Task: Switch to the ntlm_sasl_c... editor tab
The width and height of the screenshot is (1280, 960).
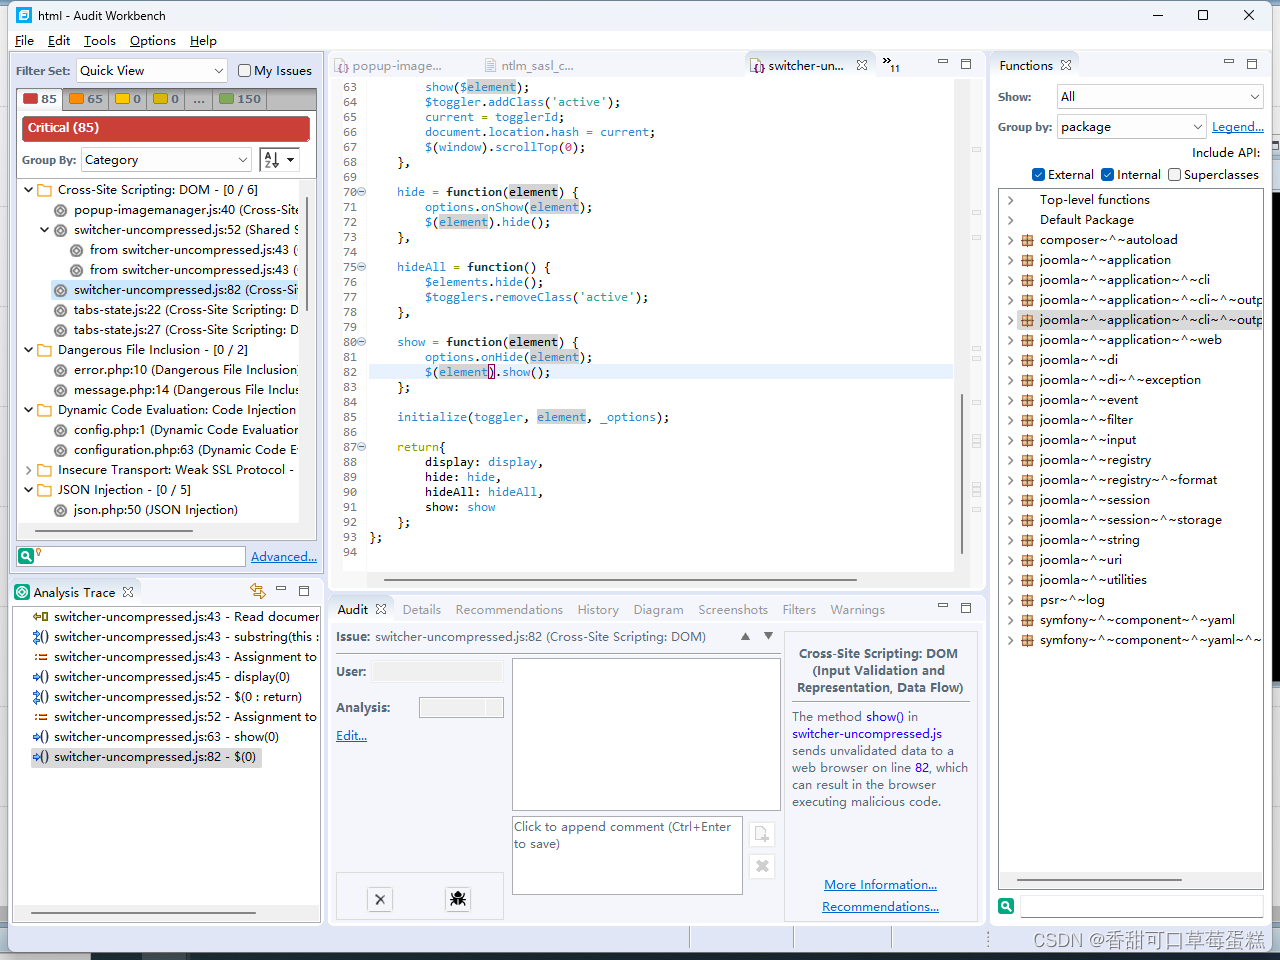Action: (530, 66)
